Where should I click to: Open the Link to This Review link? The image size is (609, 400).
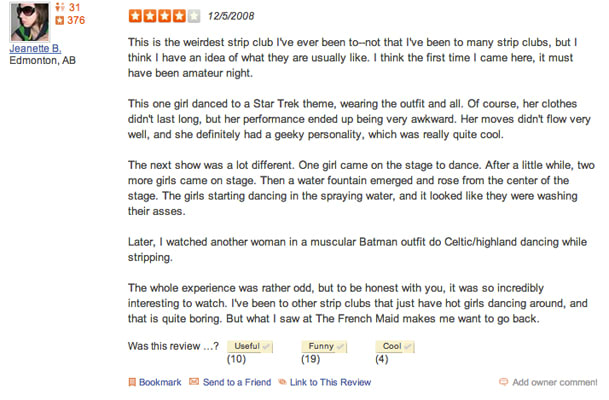pos(330,383)
